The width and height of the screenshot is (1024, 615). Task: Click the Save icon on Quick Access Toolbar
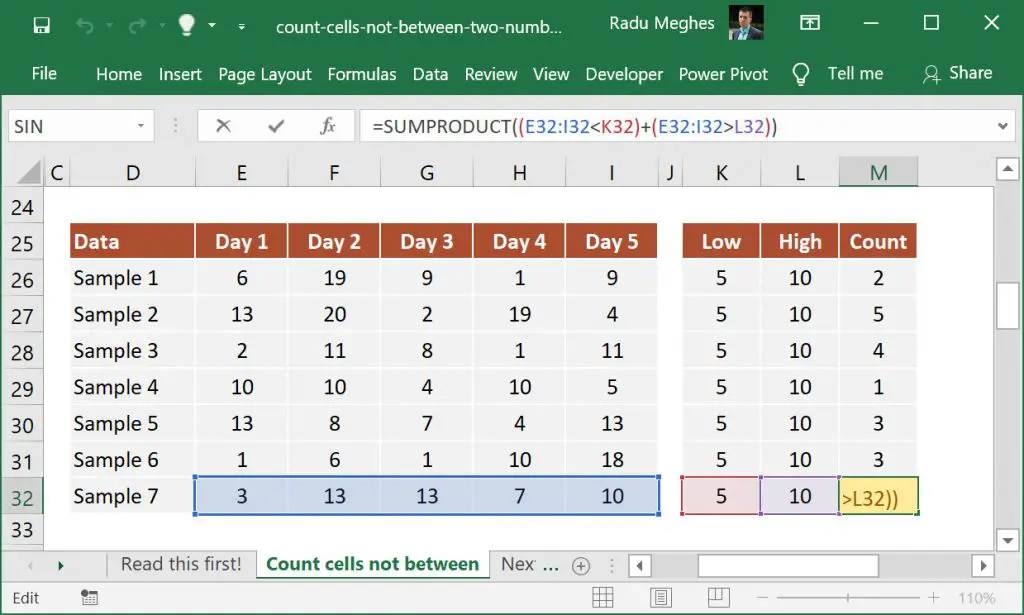coord(40,23)
